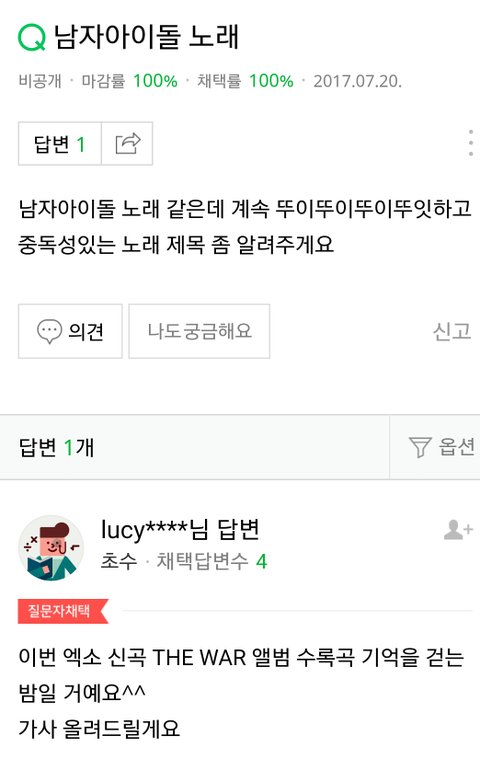Tap the 답변 1개 section header

[x=56, y=447]
